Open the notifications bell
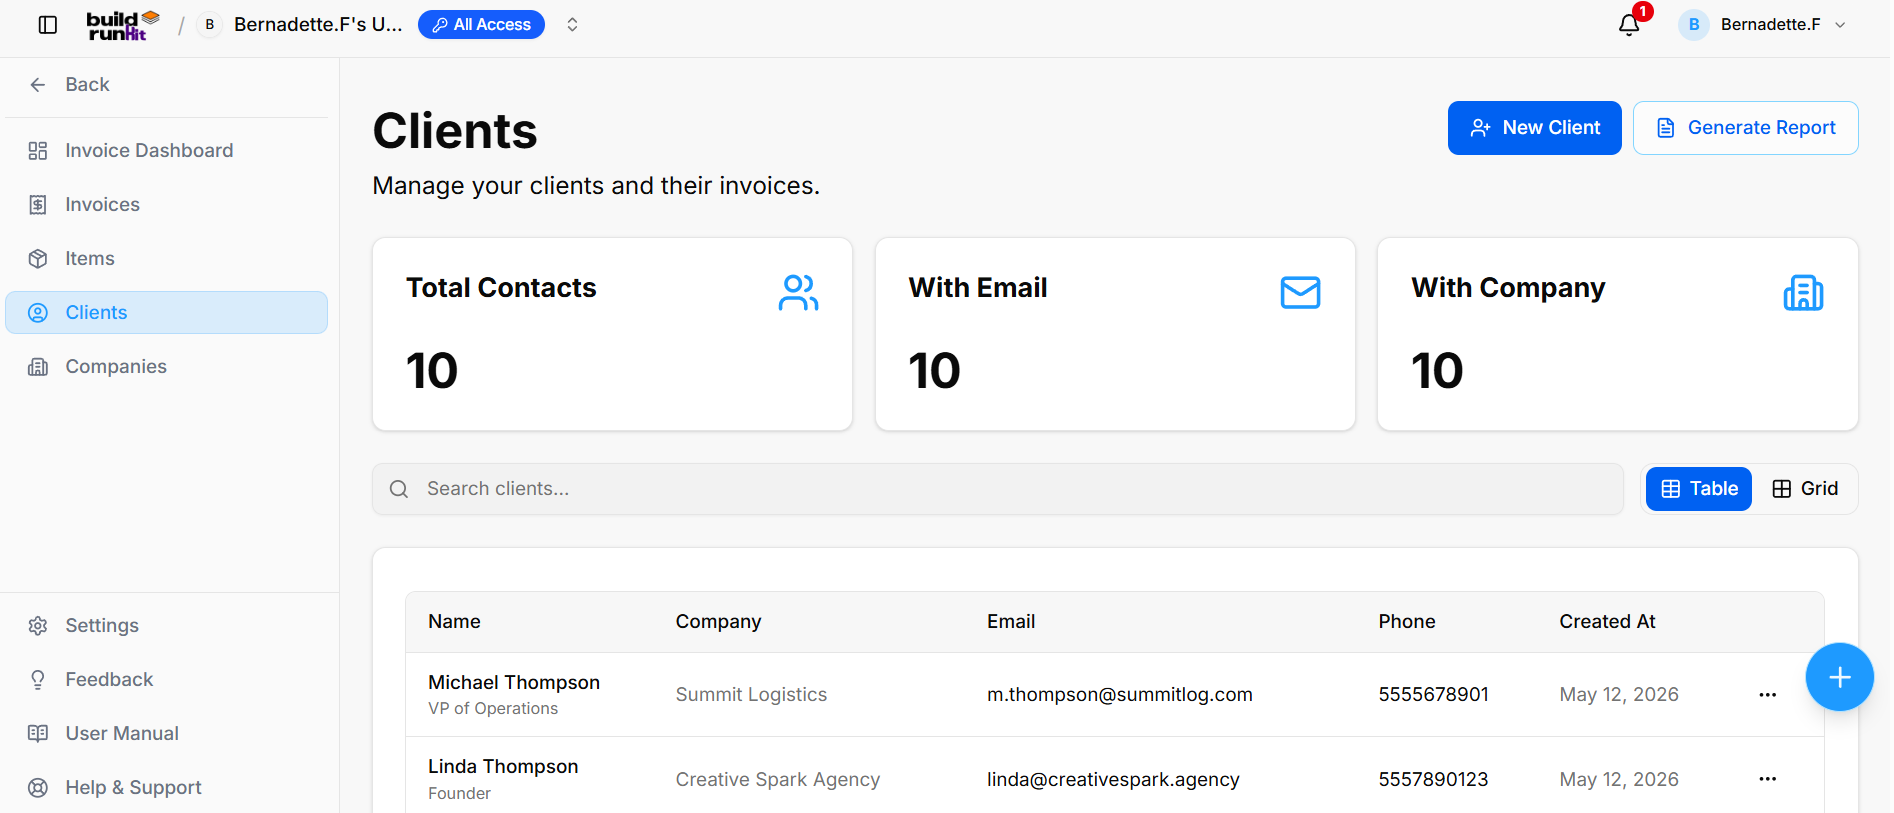Screen dimensions: 1894x813 tap(1629, 25)
